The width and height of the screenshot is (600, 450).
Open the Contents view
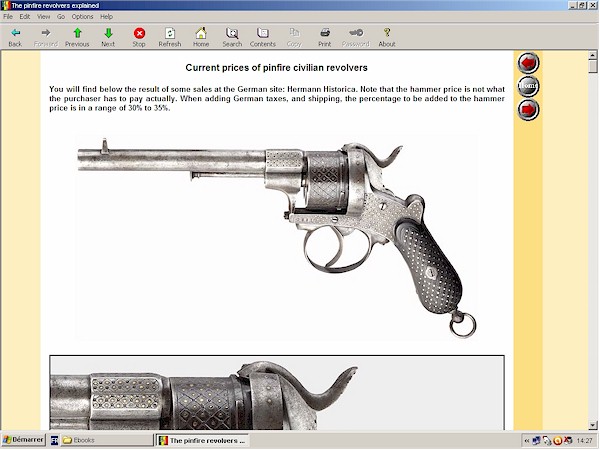[263, 38]
